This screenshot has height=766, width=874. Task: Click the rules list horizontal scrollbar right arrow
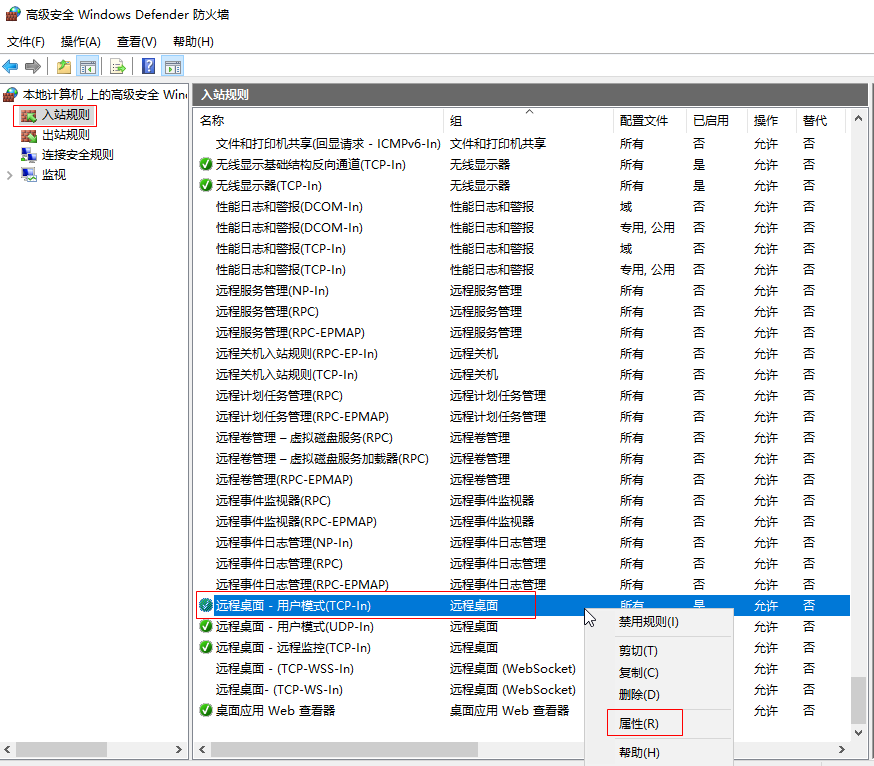pyautogui.click(x=842, y=750)
